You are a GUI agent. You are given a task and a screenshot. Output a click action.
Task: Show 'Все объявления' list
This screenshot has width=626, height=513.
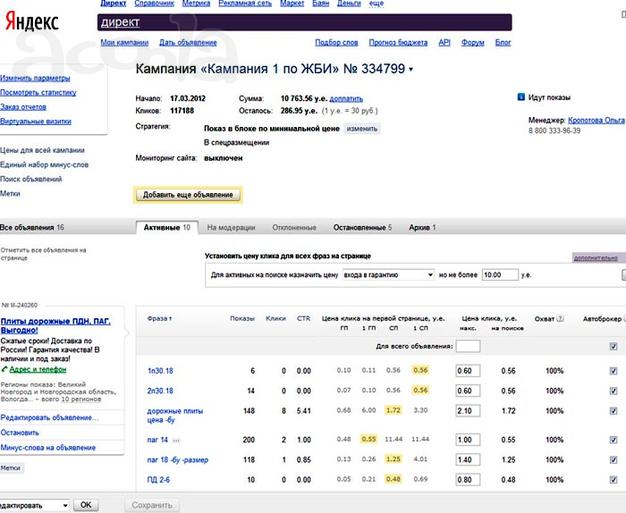pyautogui.click(x=32, y=228)
